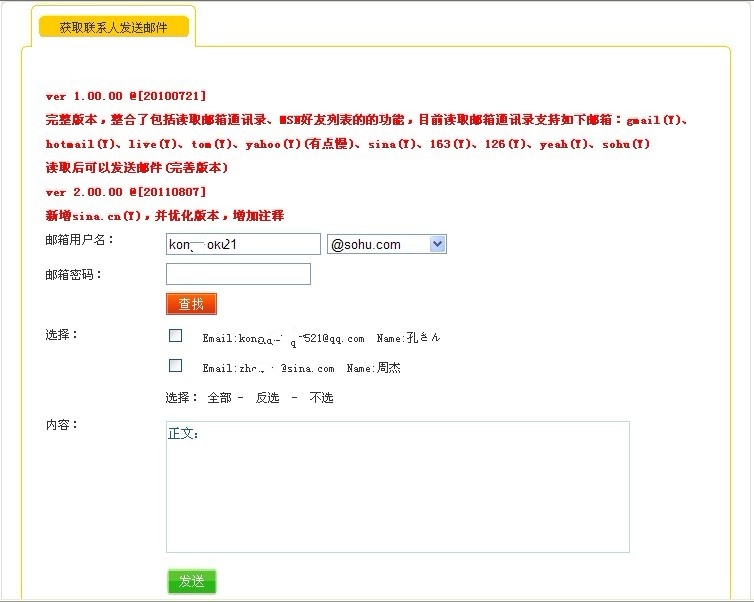This screenshot has width=754, height=602.
Task: Click the '邮箱密码:' label
Action: click(x=74, y=275)
